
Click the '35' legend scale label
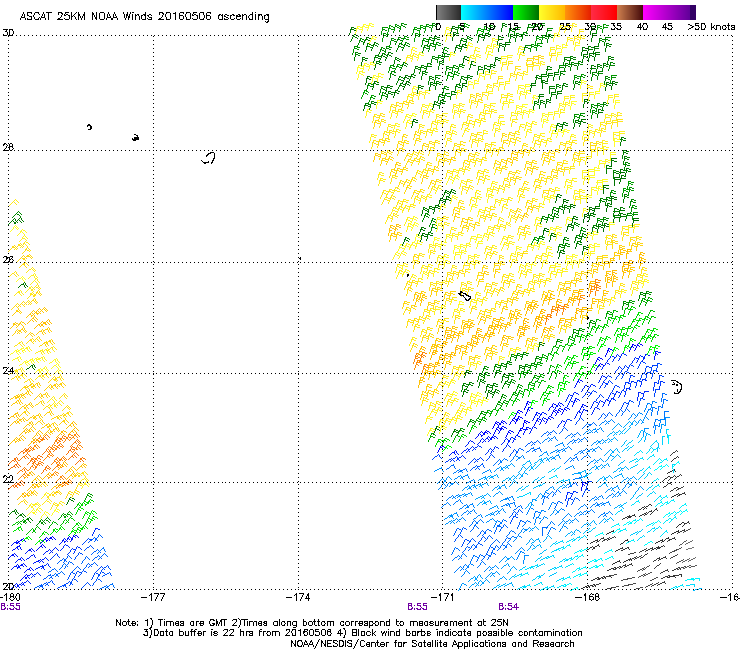616,27
